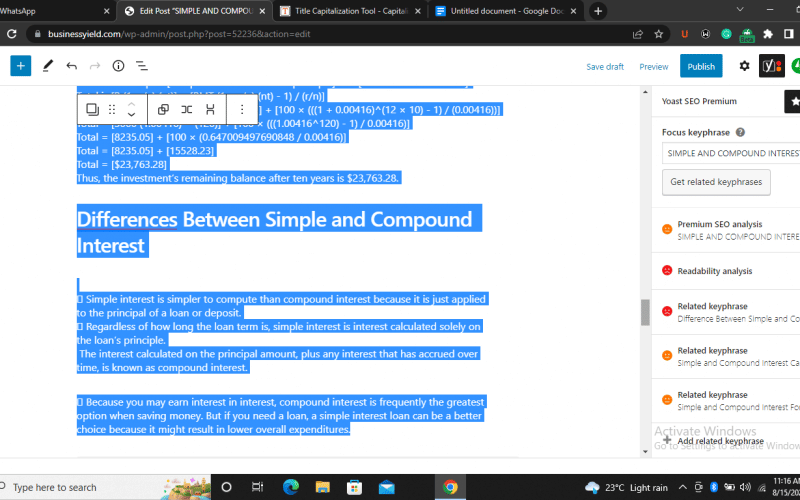Click the block move up/down arrows
This screenshot has height=500, width=800.
(131, 109)
